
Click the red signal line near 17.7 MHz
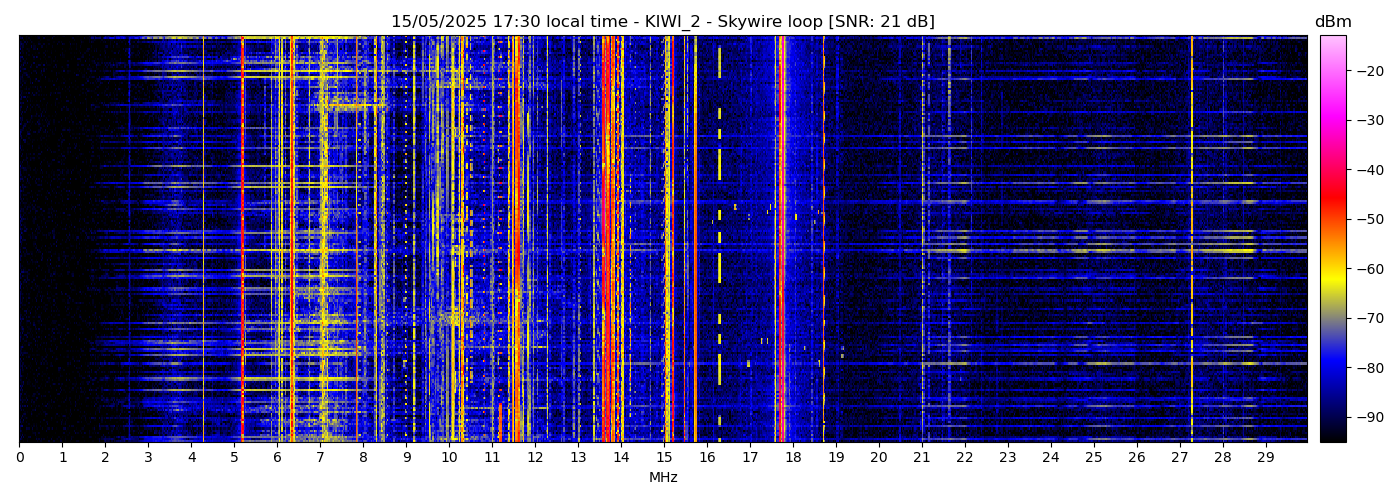pyautogui.click(x=781, y=240)
